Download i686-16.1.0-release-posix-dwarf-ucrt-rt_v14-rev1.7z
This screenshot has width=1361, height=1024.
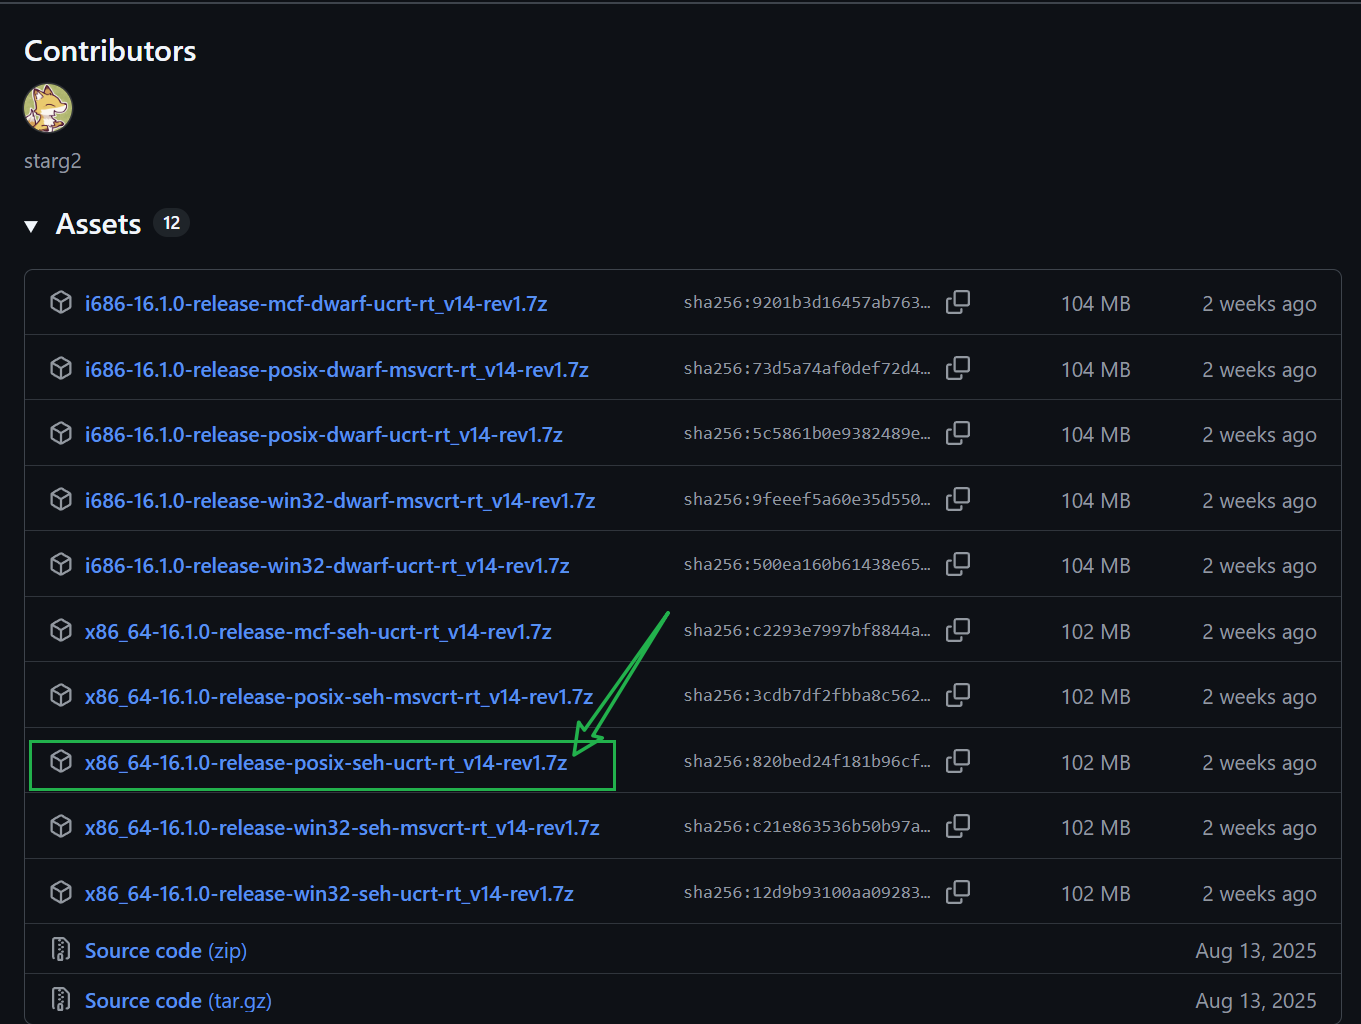point(324,435)
